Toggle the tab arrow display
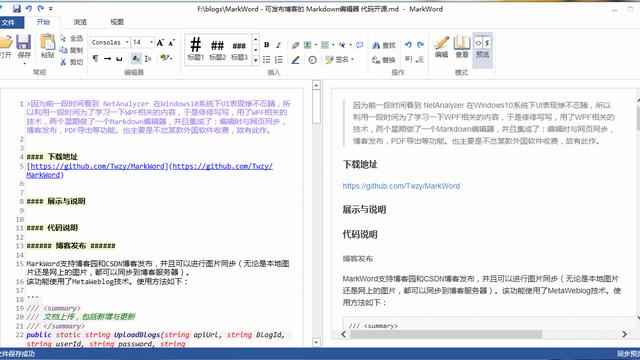 [x=107, y=58]
